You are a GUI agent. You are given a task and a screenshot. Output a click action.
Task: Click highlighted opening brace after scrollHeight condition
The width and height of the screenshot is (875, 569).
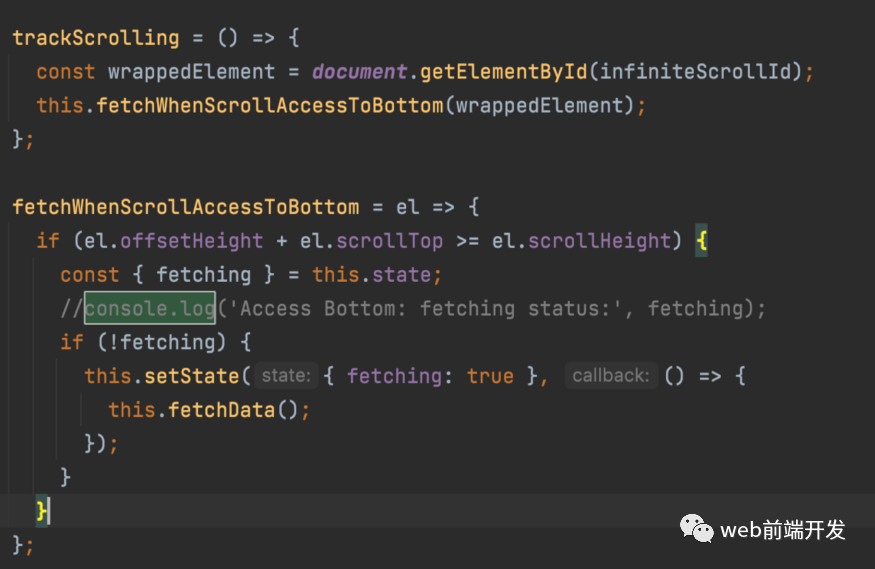point(701,241)
